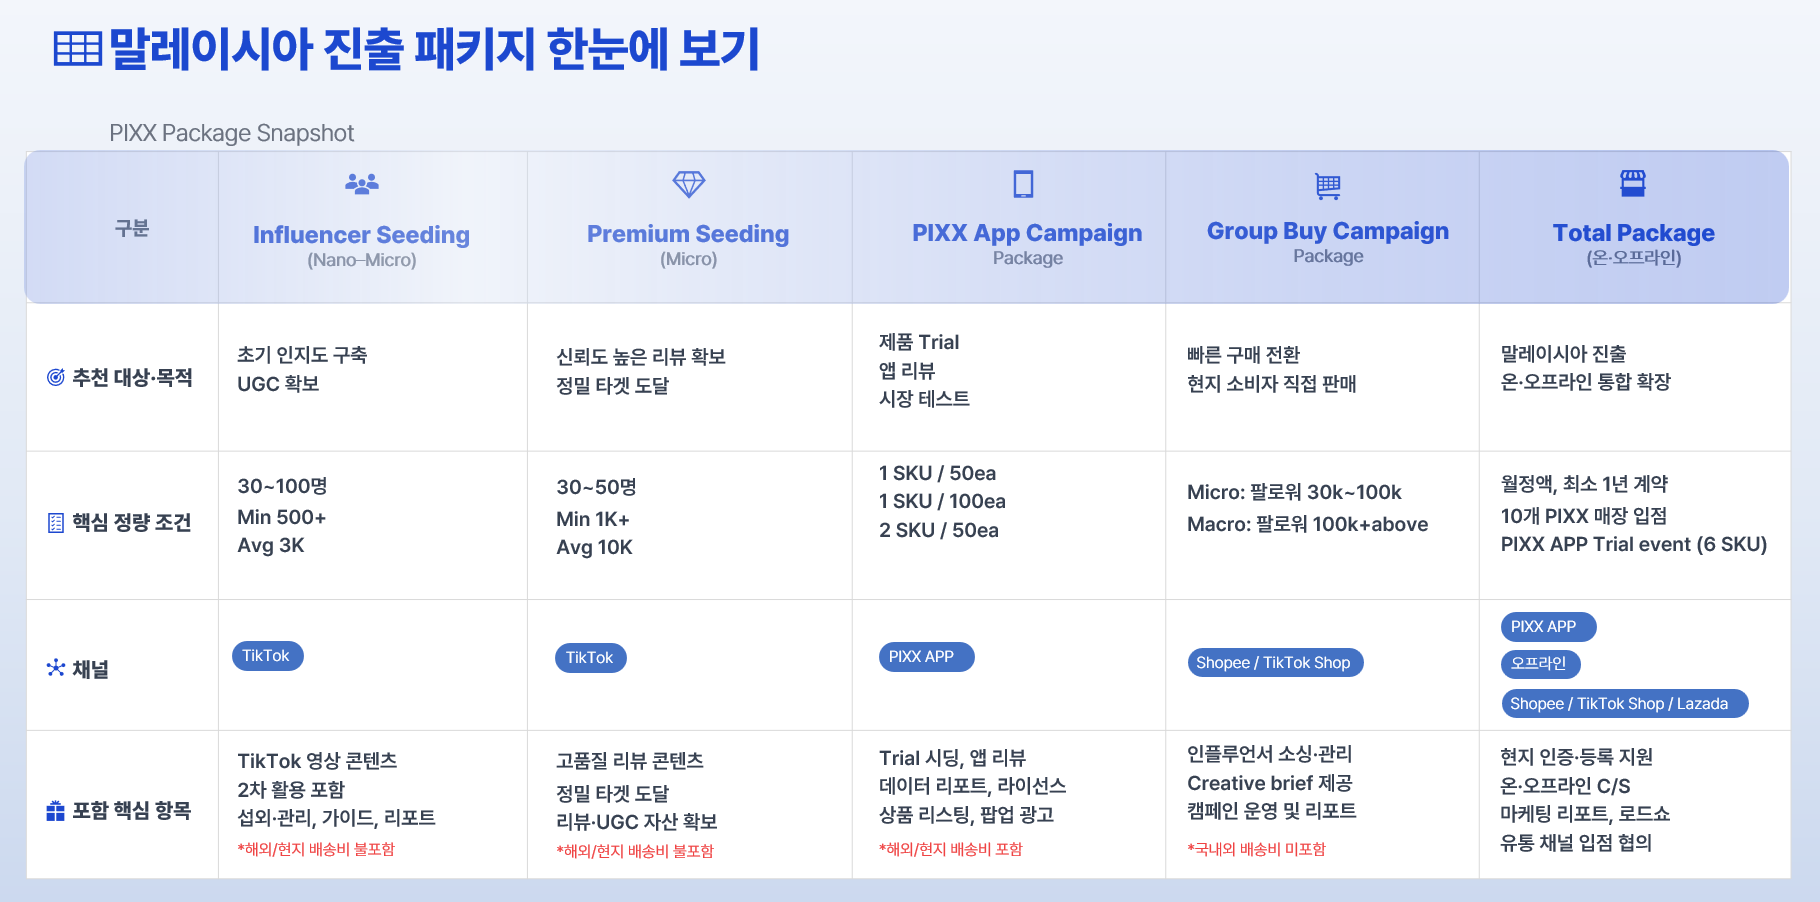This screenshot has width=1820, height=902.
Task: Click the people icon above Influencer Seeding
Action: tap(362, 183)
